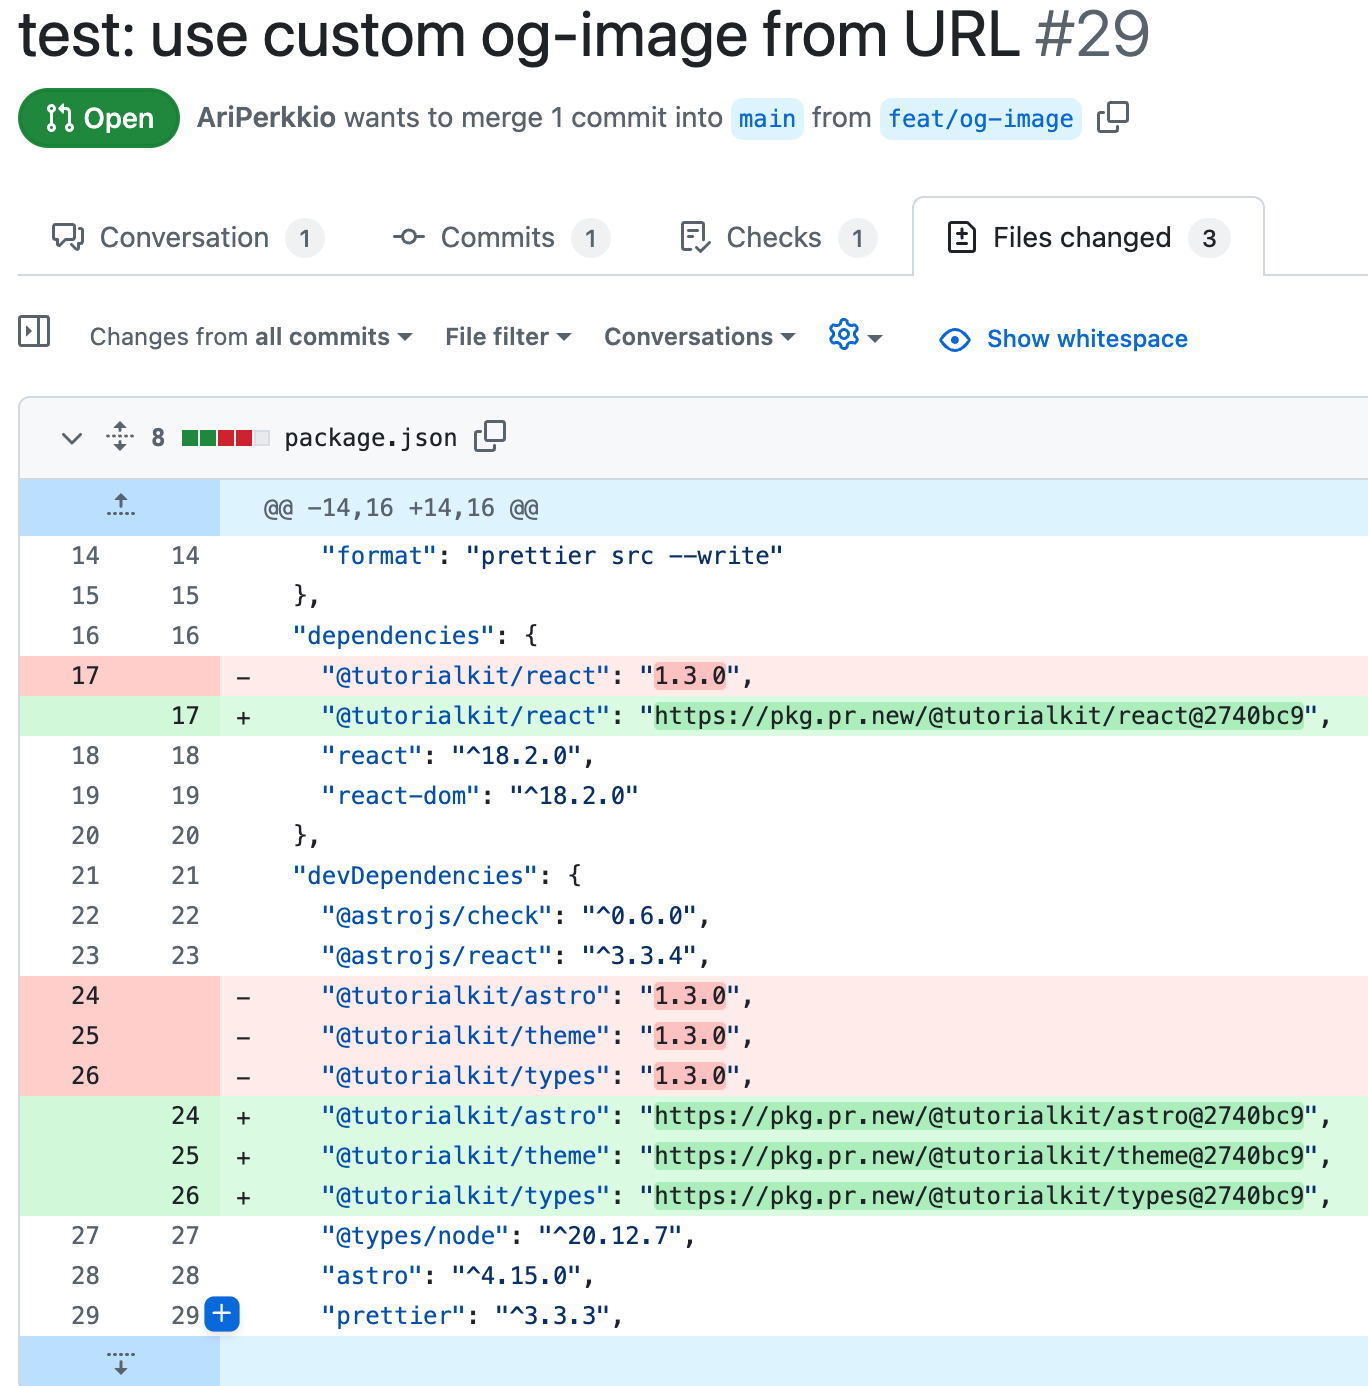1368x1386 pixels.
Task: Open diff view settings gear menu
Action: tap(854, 336)
